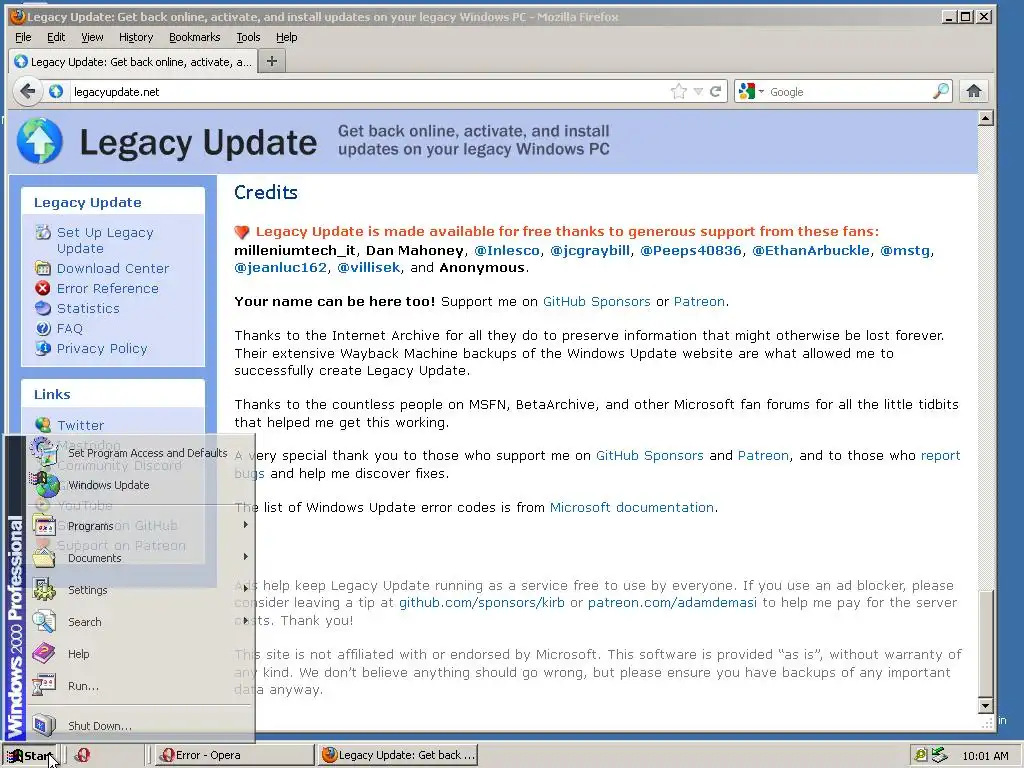Click the Download Center sidebar icon

pyautogui.click(x=43, y=268)
